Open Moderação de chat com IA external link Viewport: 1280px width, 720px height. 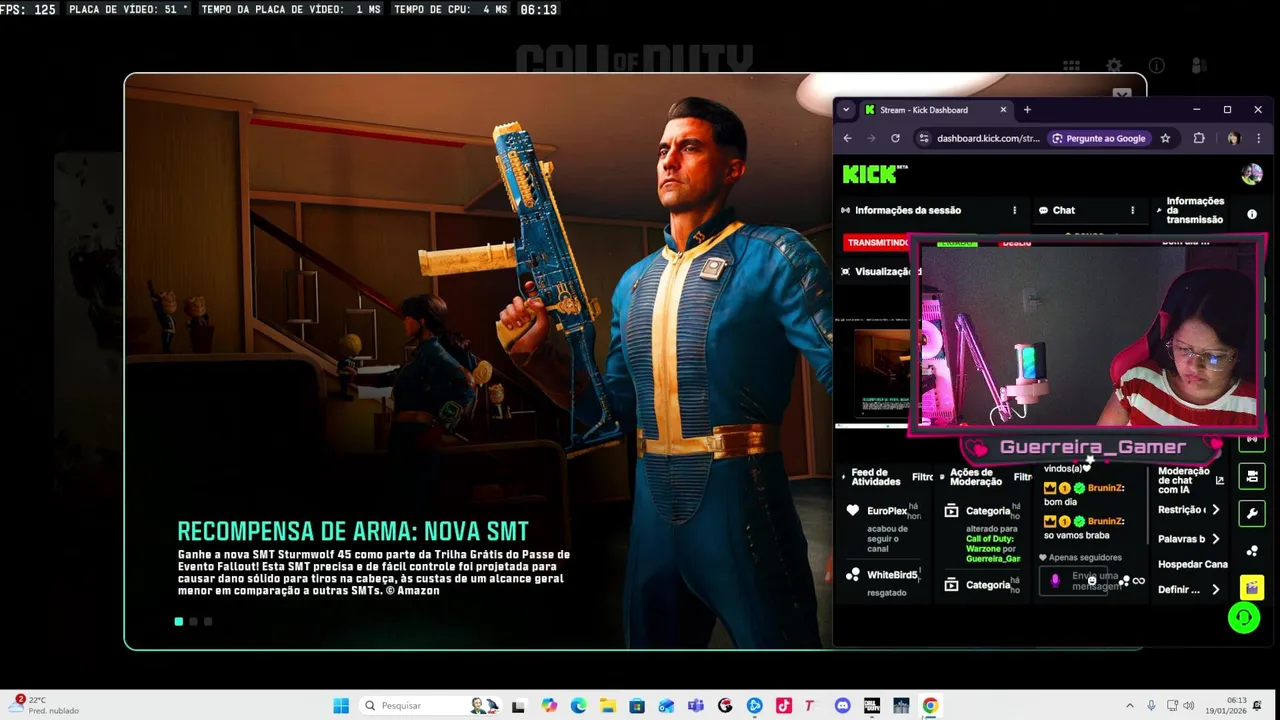coord(1219,481)
